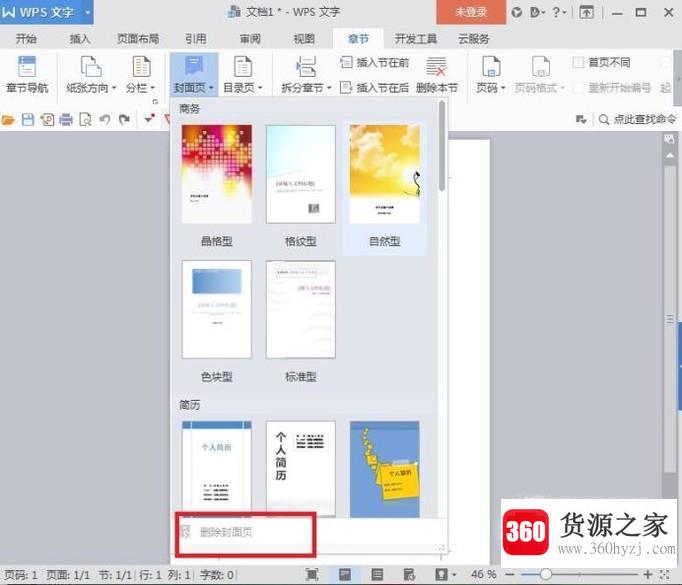Select the 自然型 sunny sky cover thumbnail
The width and height of the screenshot is (682, 585).
(x=384, y=174)
